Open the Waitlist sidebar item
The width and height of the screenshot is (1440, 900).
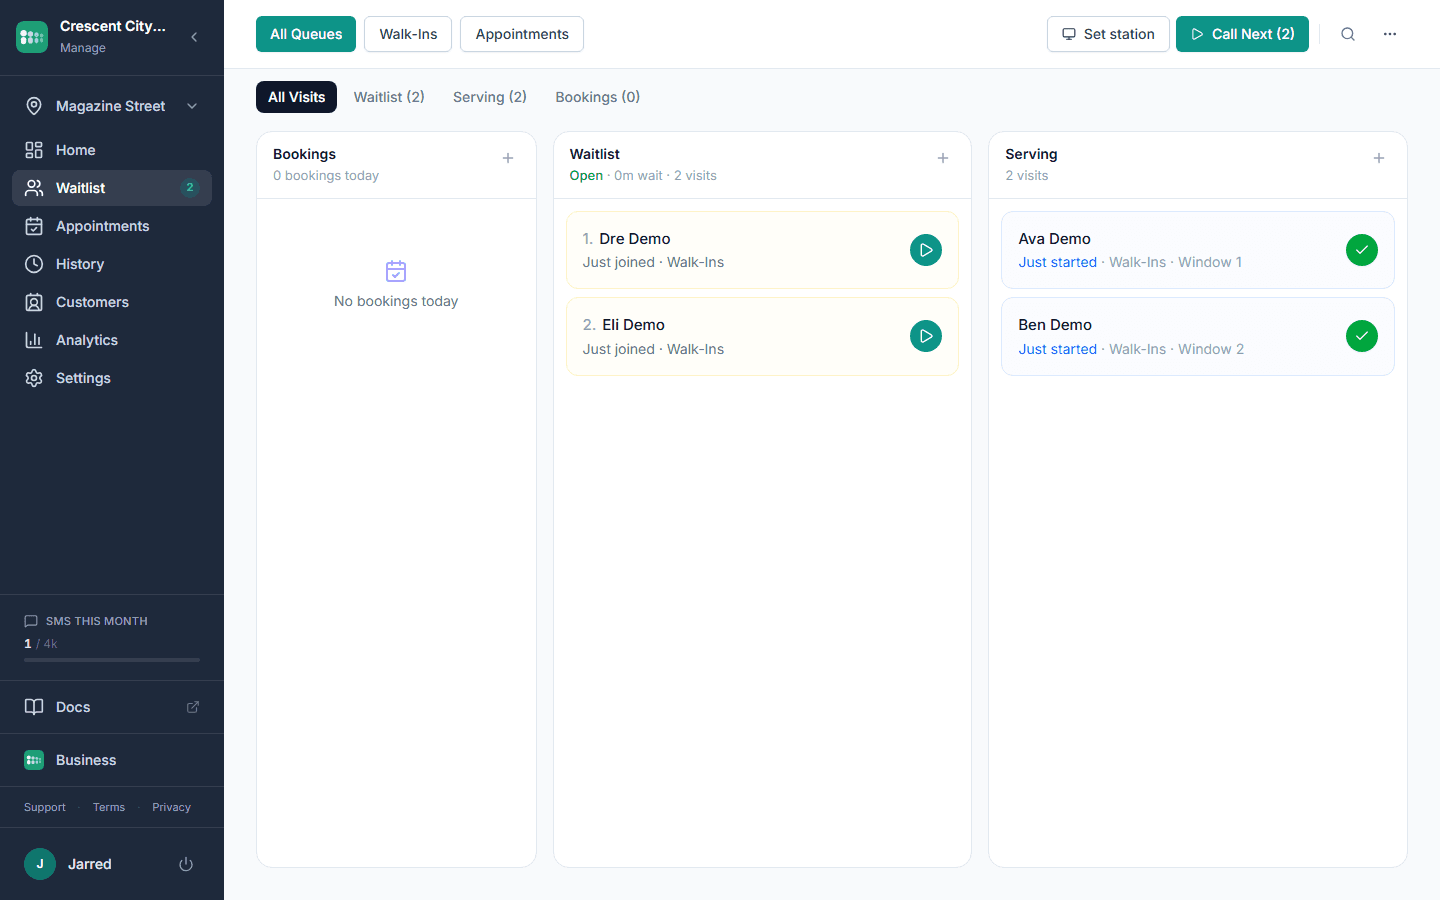point(112,188)
